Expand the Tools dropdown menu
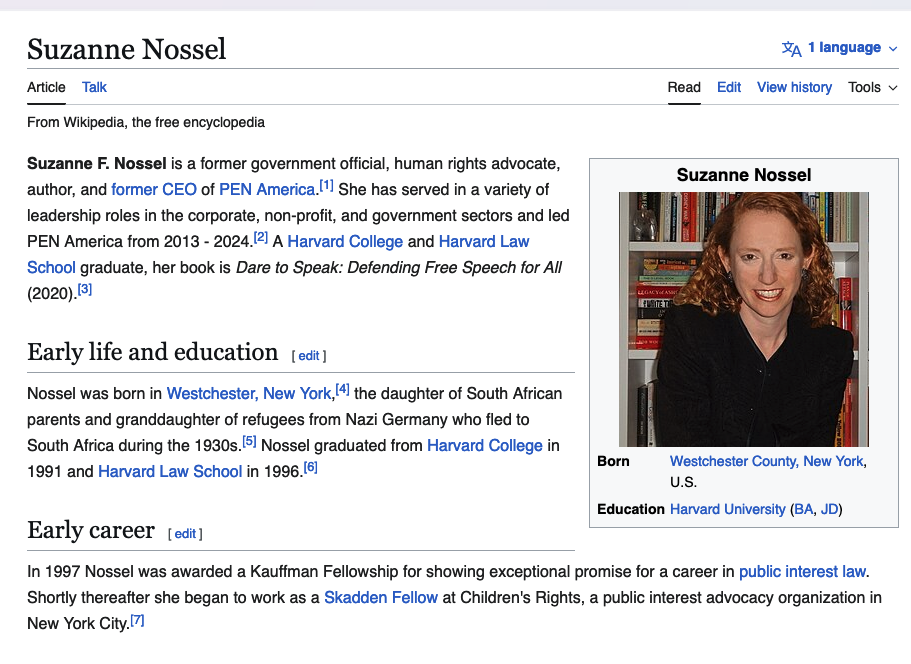 click(x=872, y=87)
